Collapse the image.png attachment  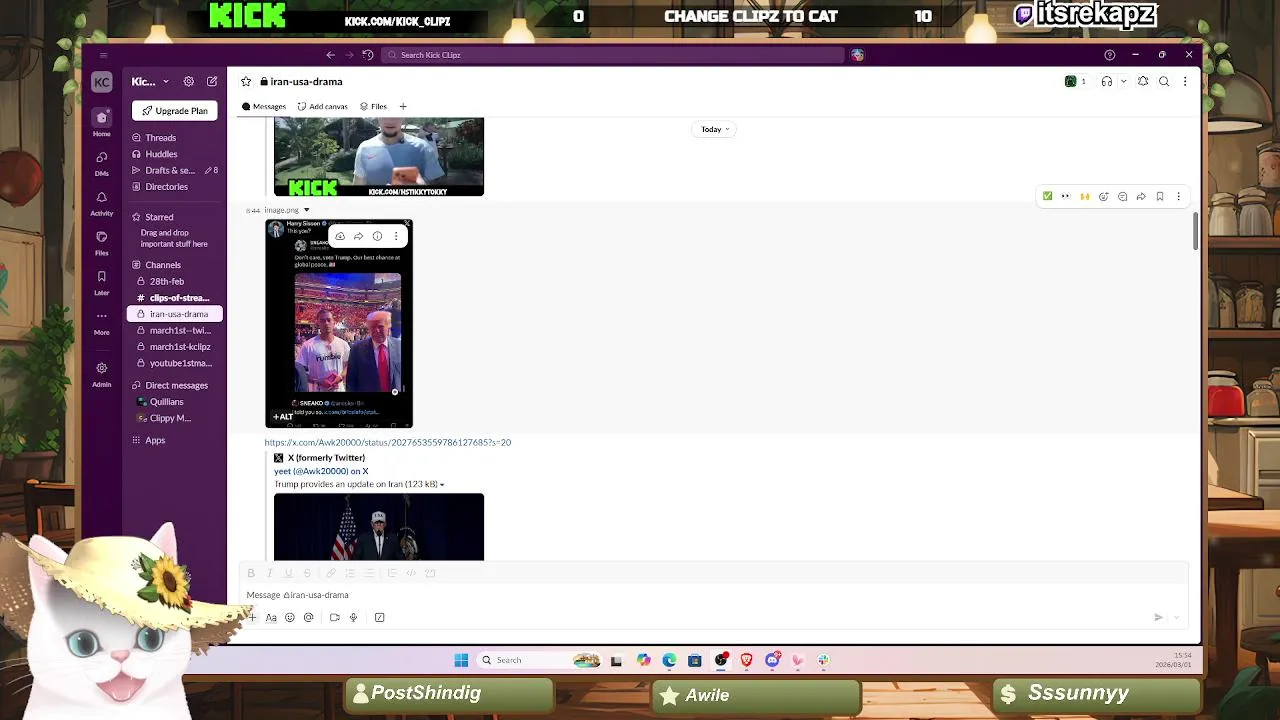coord(307,210)
